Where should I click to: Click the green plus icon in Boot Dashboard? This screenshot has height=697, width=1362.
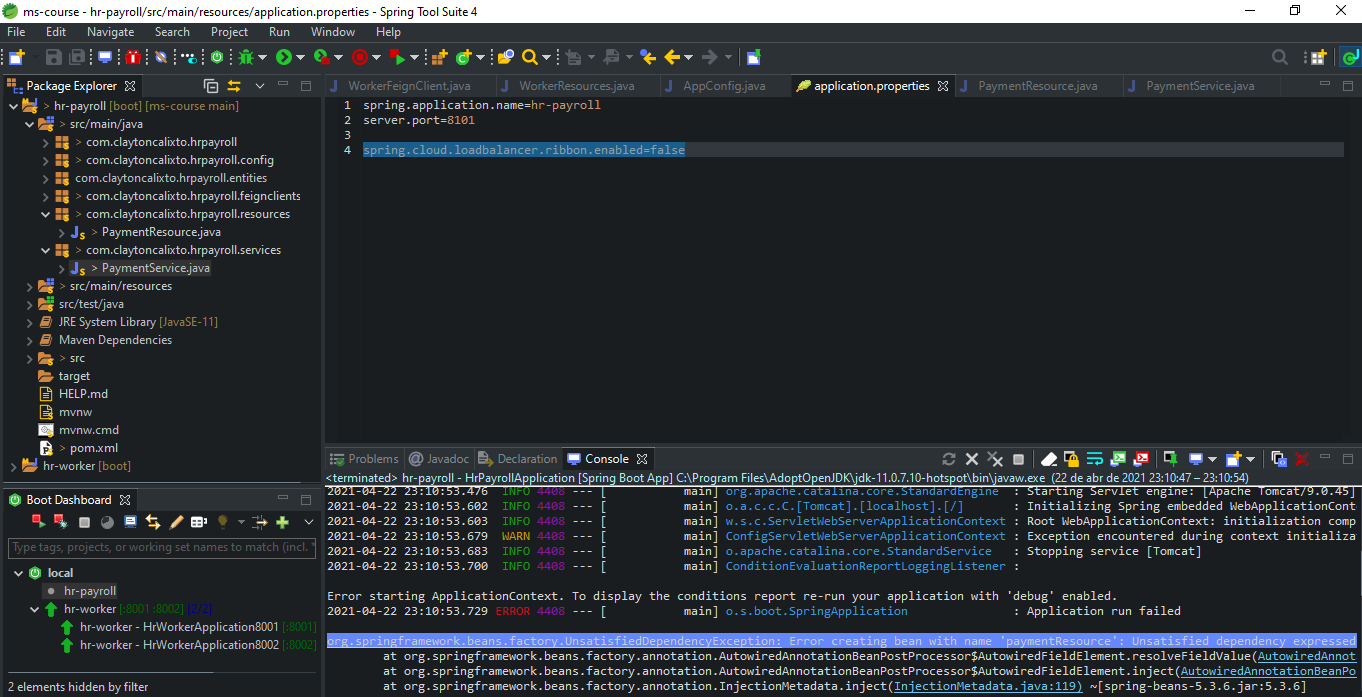coord(283,522)
